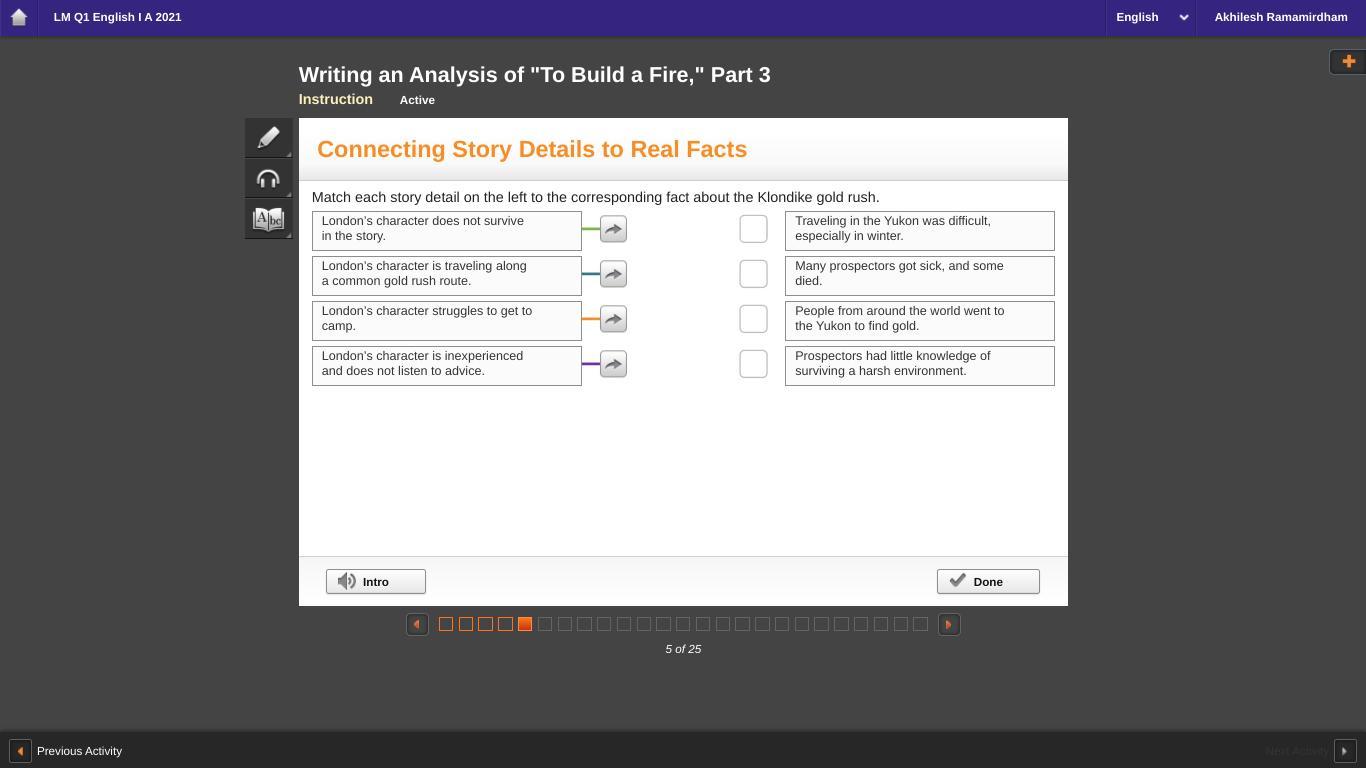This screenshot has height=768, width=1366.
Task: Check box for 'Prospectors had little knowledge'
Action: coord(753,364)
